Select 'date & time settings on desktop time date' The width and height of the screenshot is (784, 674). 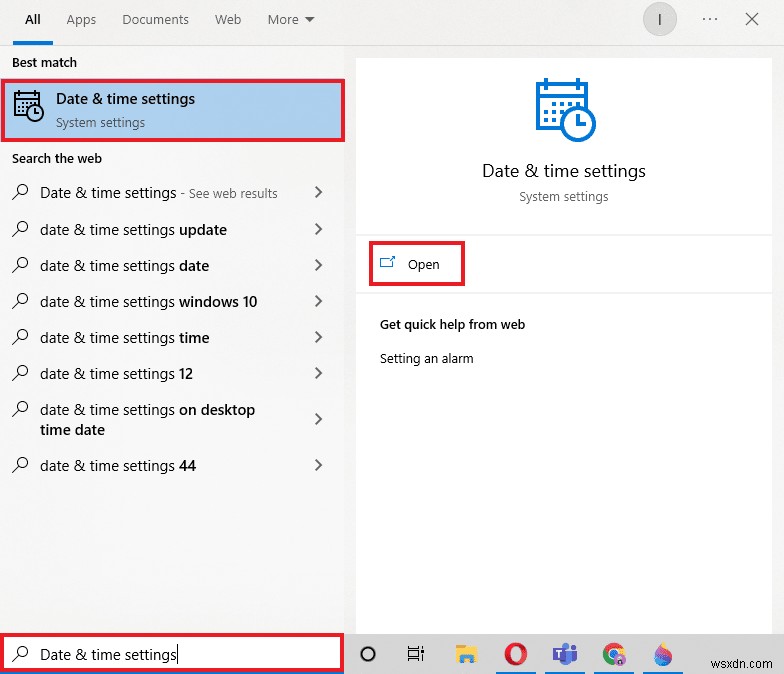[x=148, y=420]
